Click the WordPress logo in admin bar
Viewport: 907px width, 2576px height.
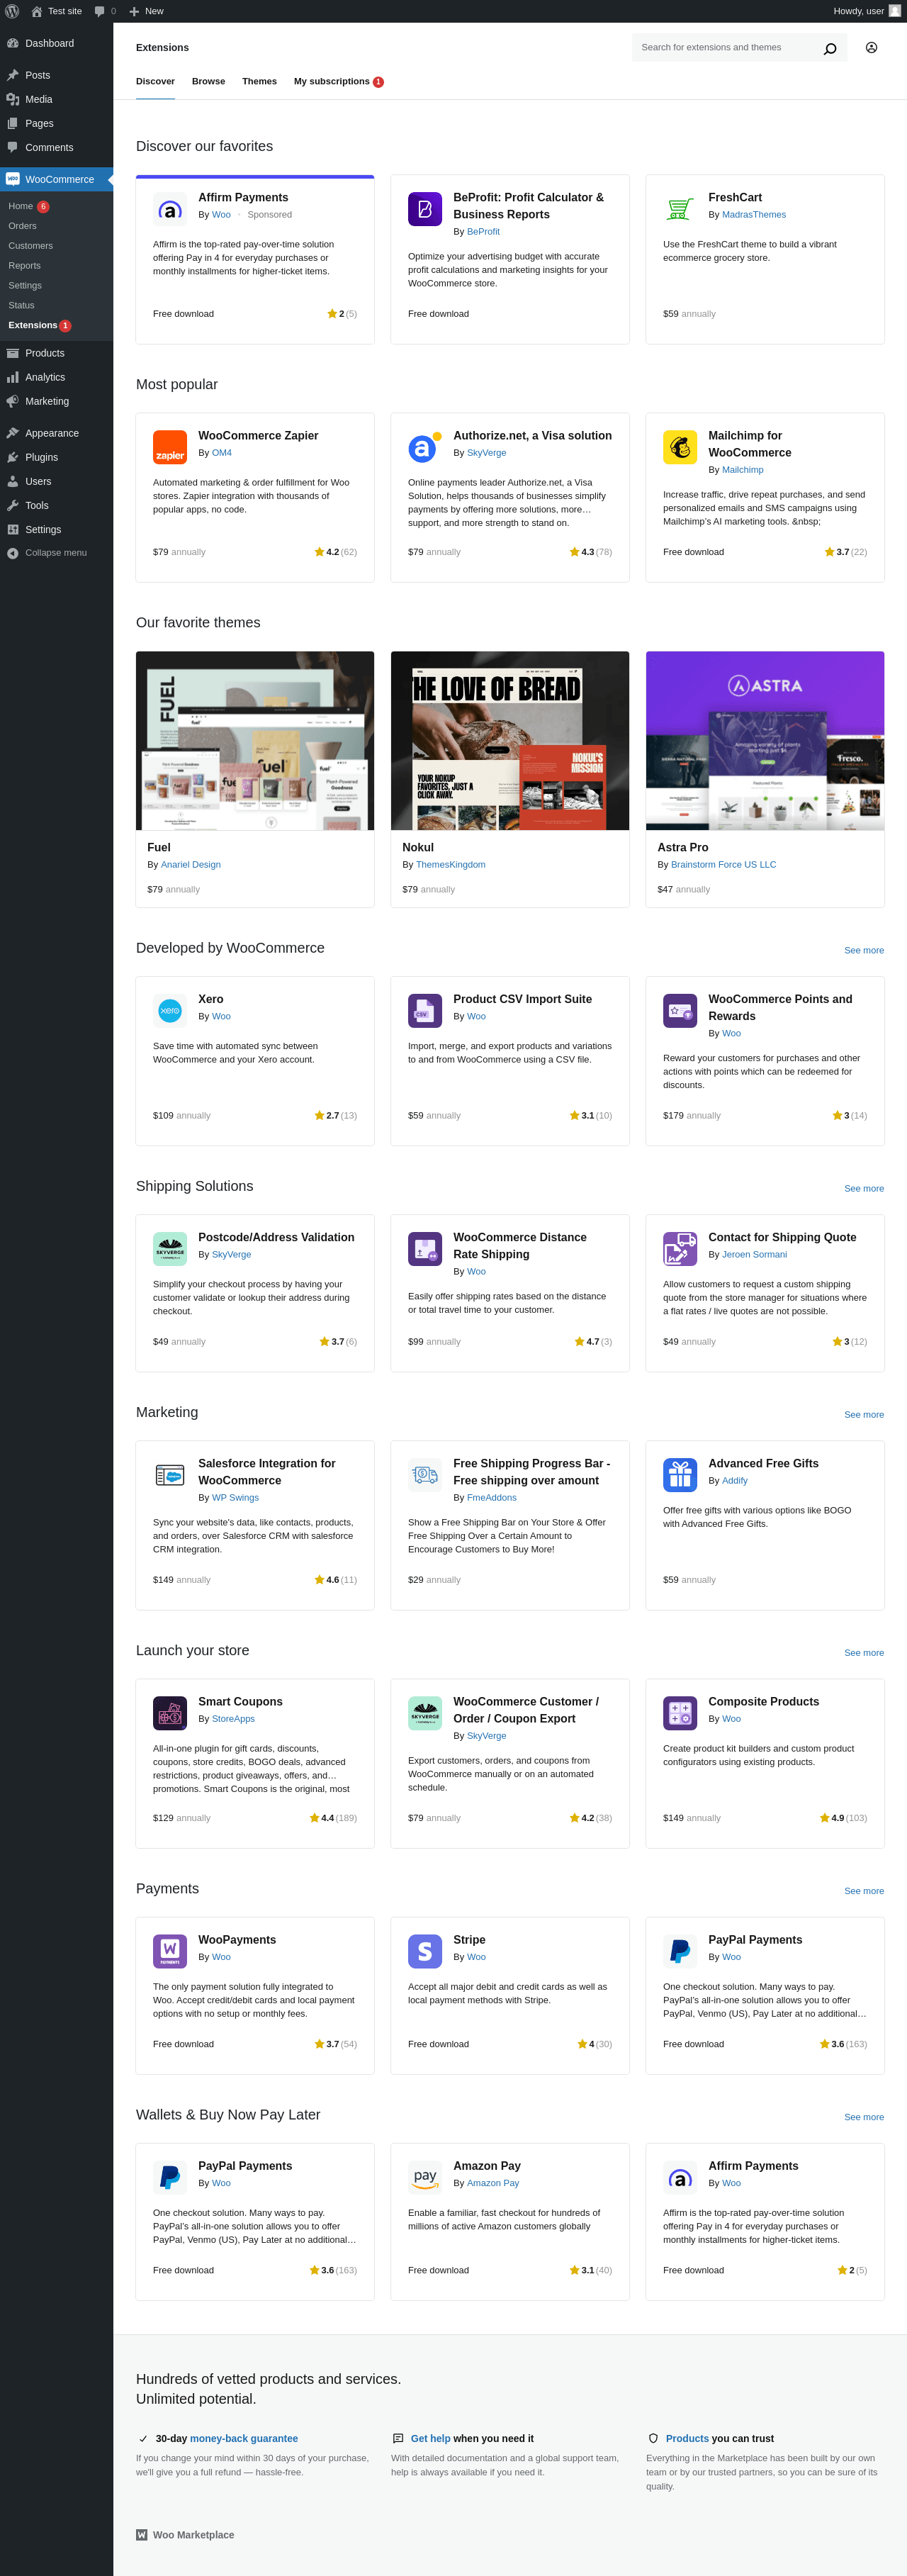pos(12,11)
